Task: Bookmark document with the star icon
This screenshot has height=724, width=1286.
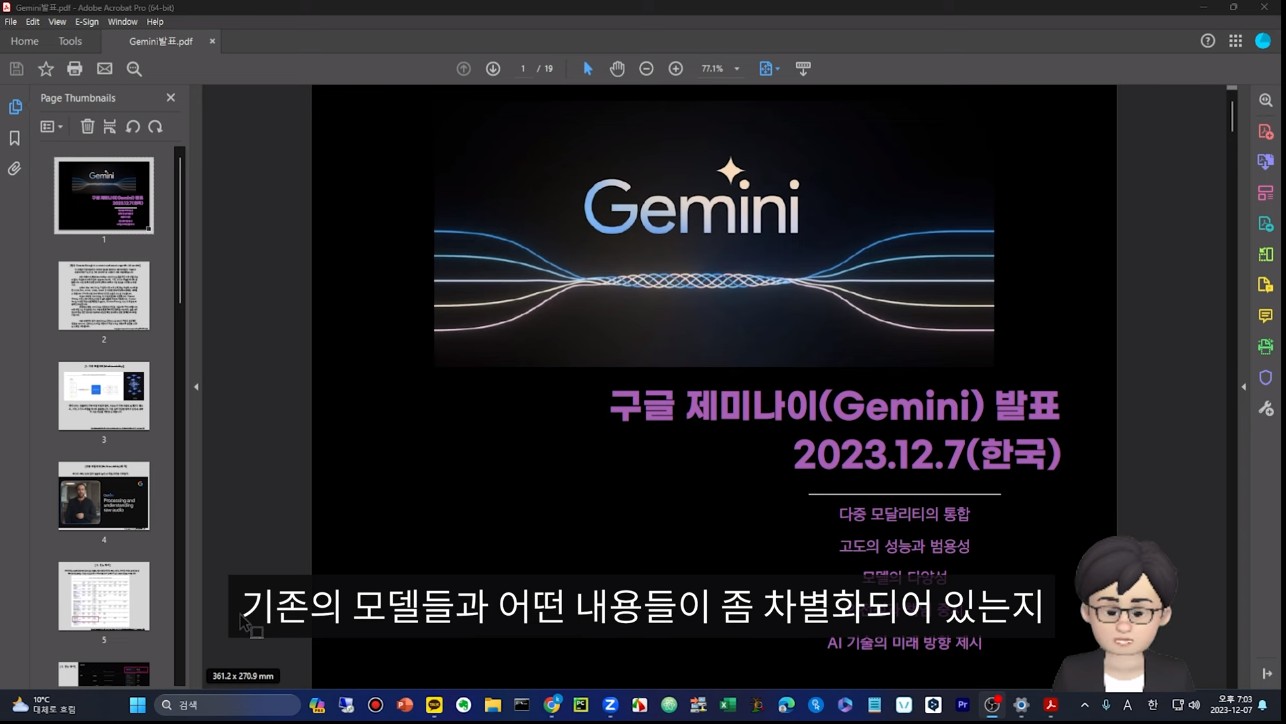Action: point(46,69)
